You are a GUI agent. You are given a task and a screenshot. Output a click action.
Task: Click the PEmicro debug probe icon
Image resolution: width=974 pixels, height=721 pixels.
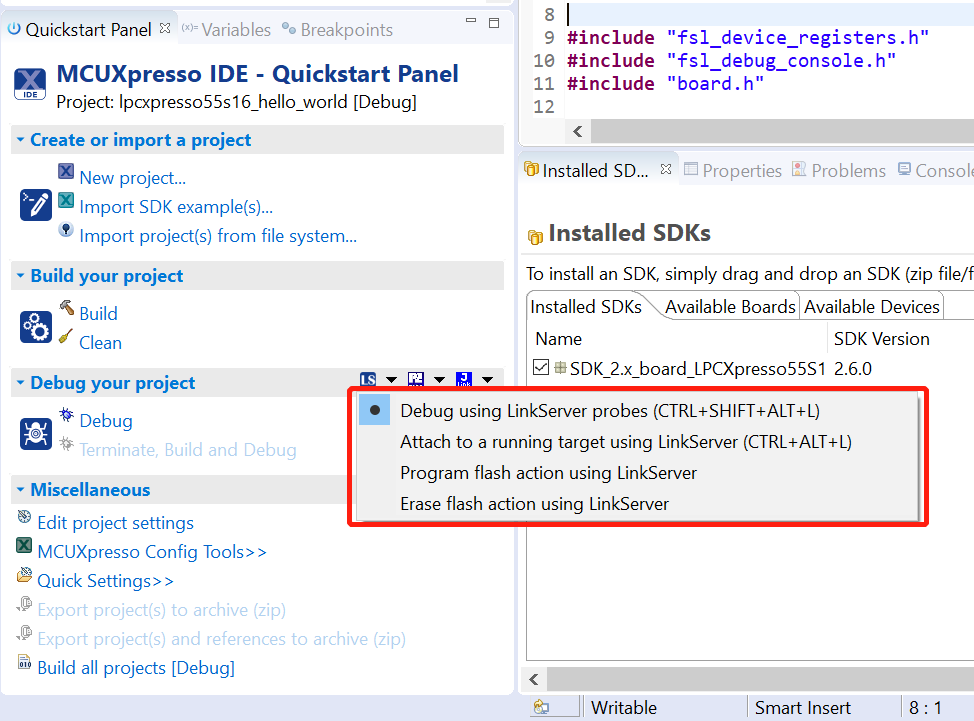416,380
